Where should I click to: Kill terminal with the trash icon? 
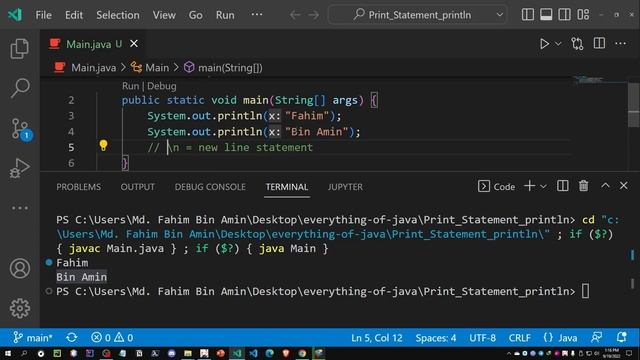point(584,186)
